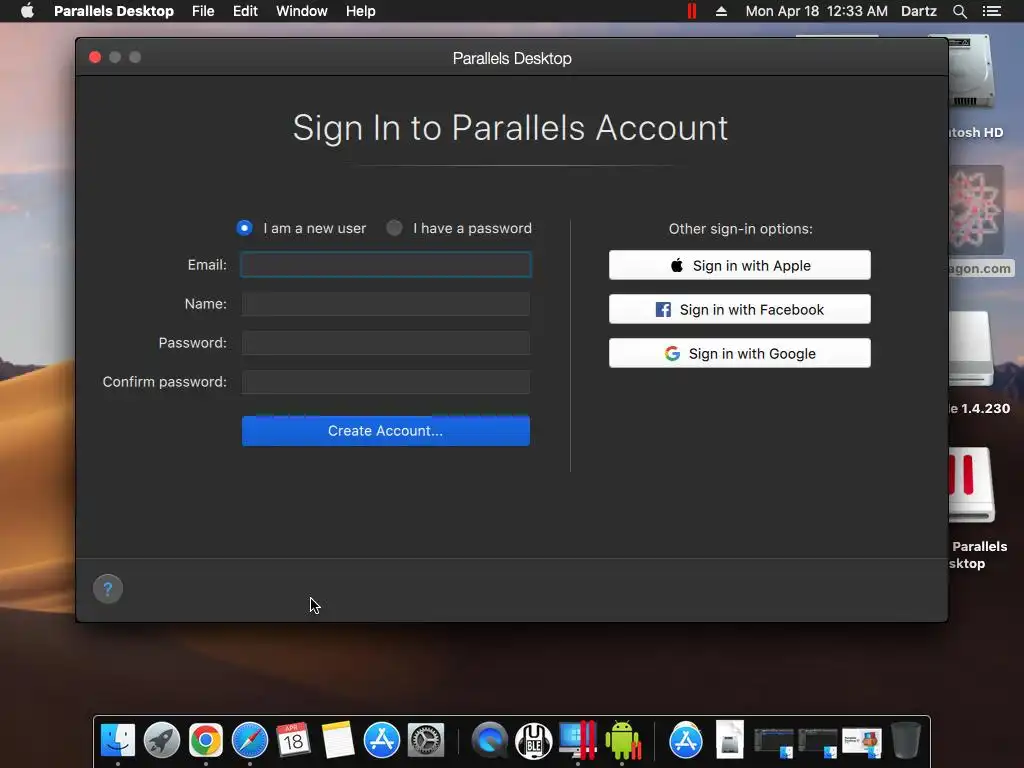The height and width of the screenshot is (768, 1024).
Task: Open Notification Center list icon
Action: (992, 11)
